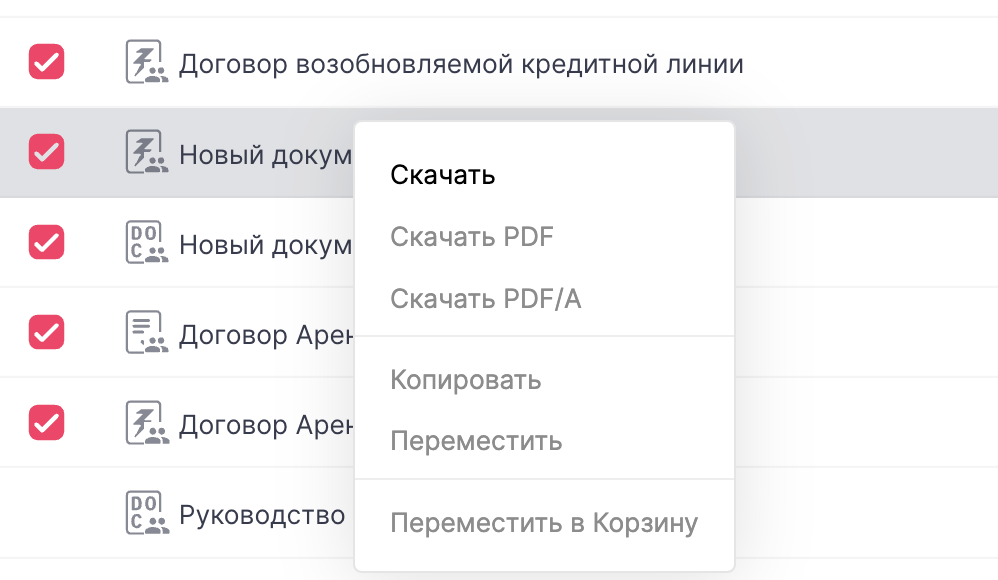Open the Руководство document name
The width and height of the screenshot is (998, 580).
[x=262, y=516]
